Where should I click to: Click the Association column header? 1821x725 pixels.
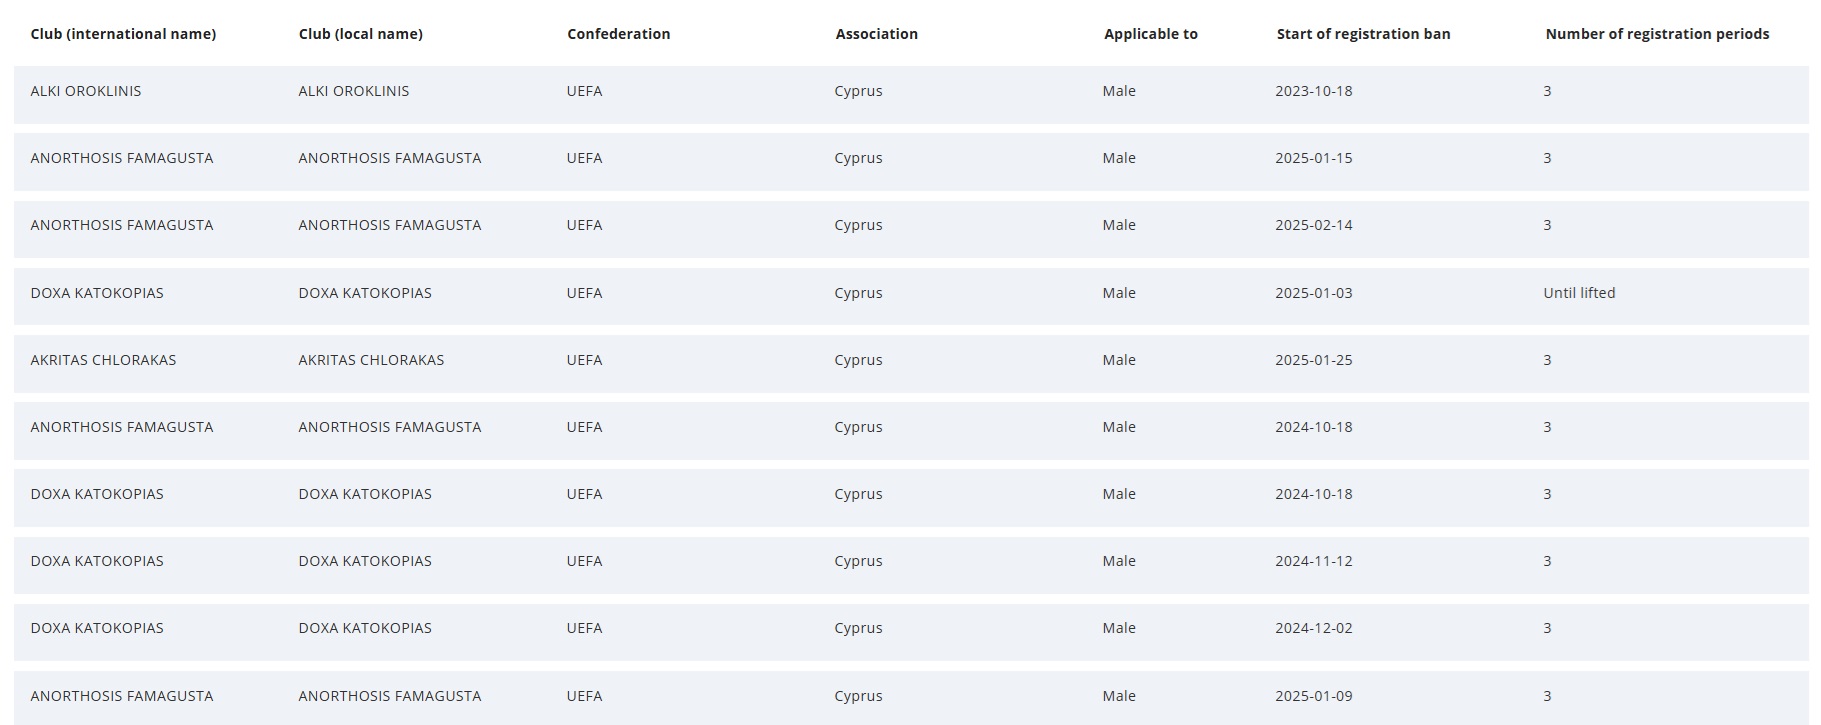(x=876, y=34)
